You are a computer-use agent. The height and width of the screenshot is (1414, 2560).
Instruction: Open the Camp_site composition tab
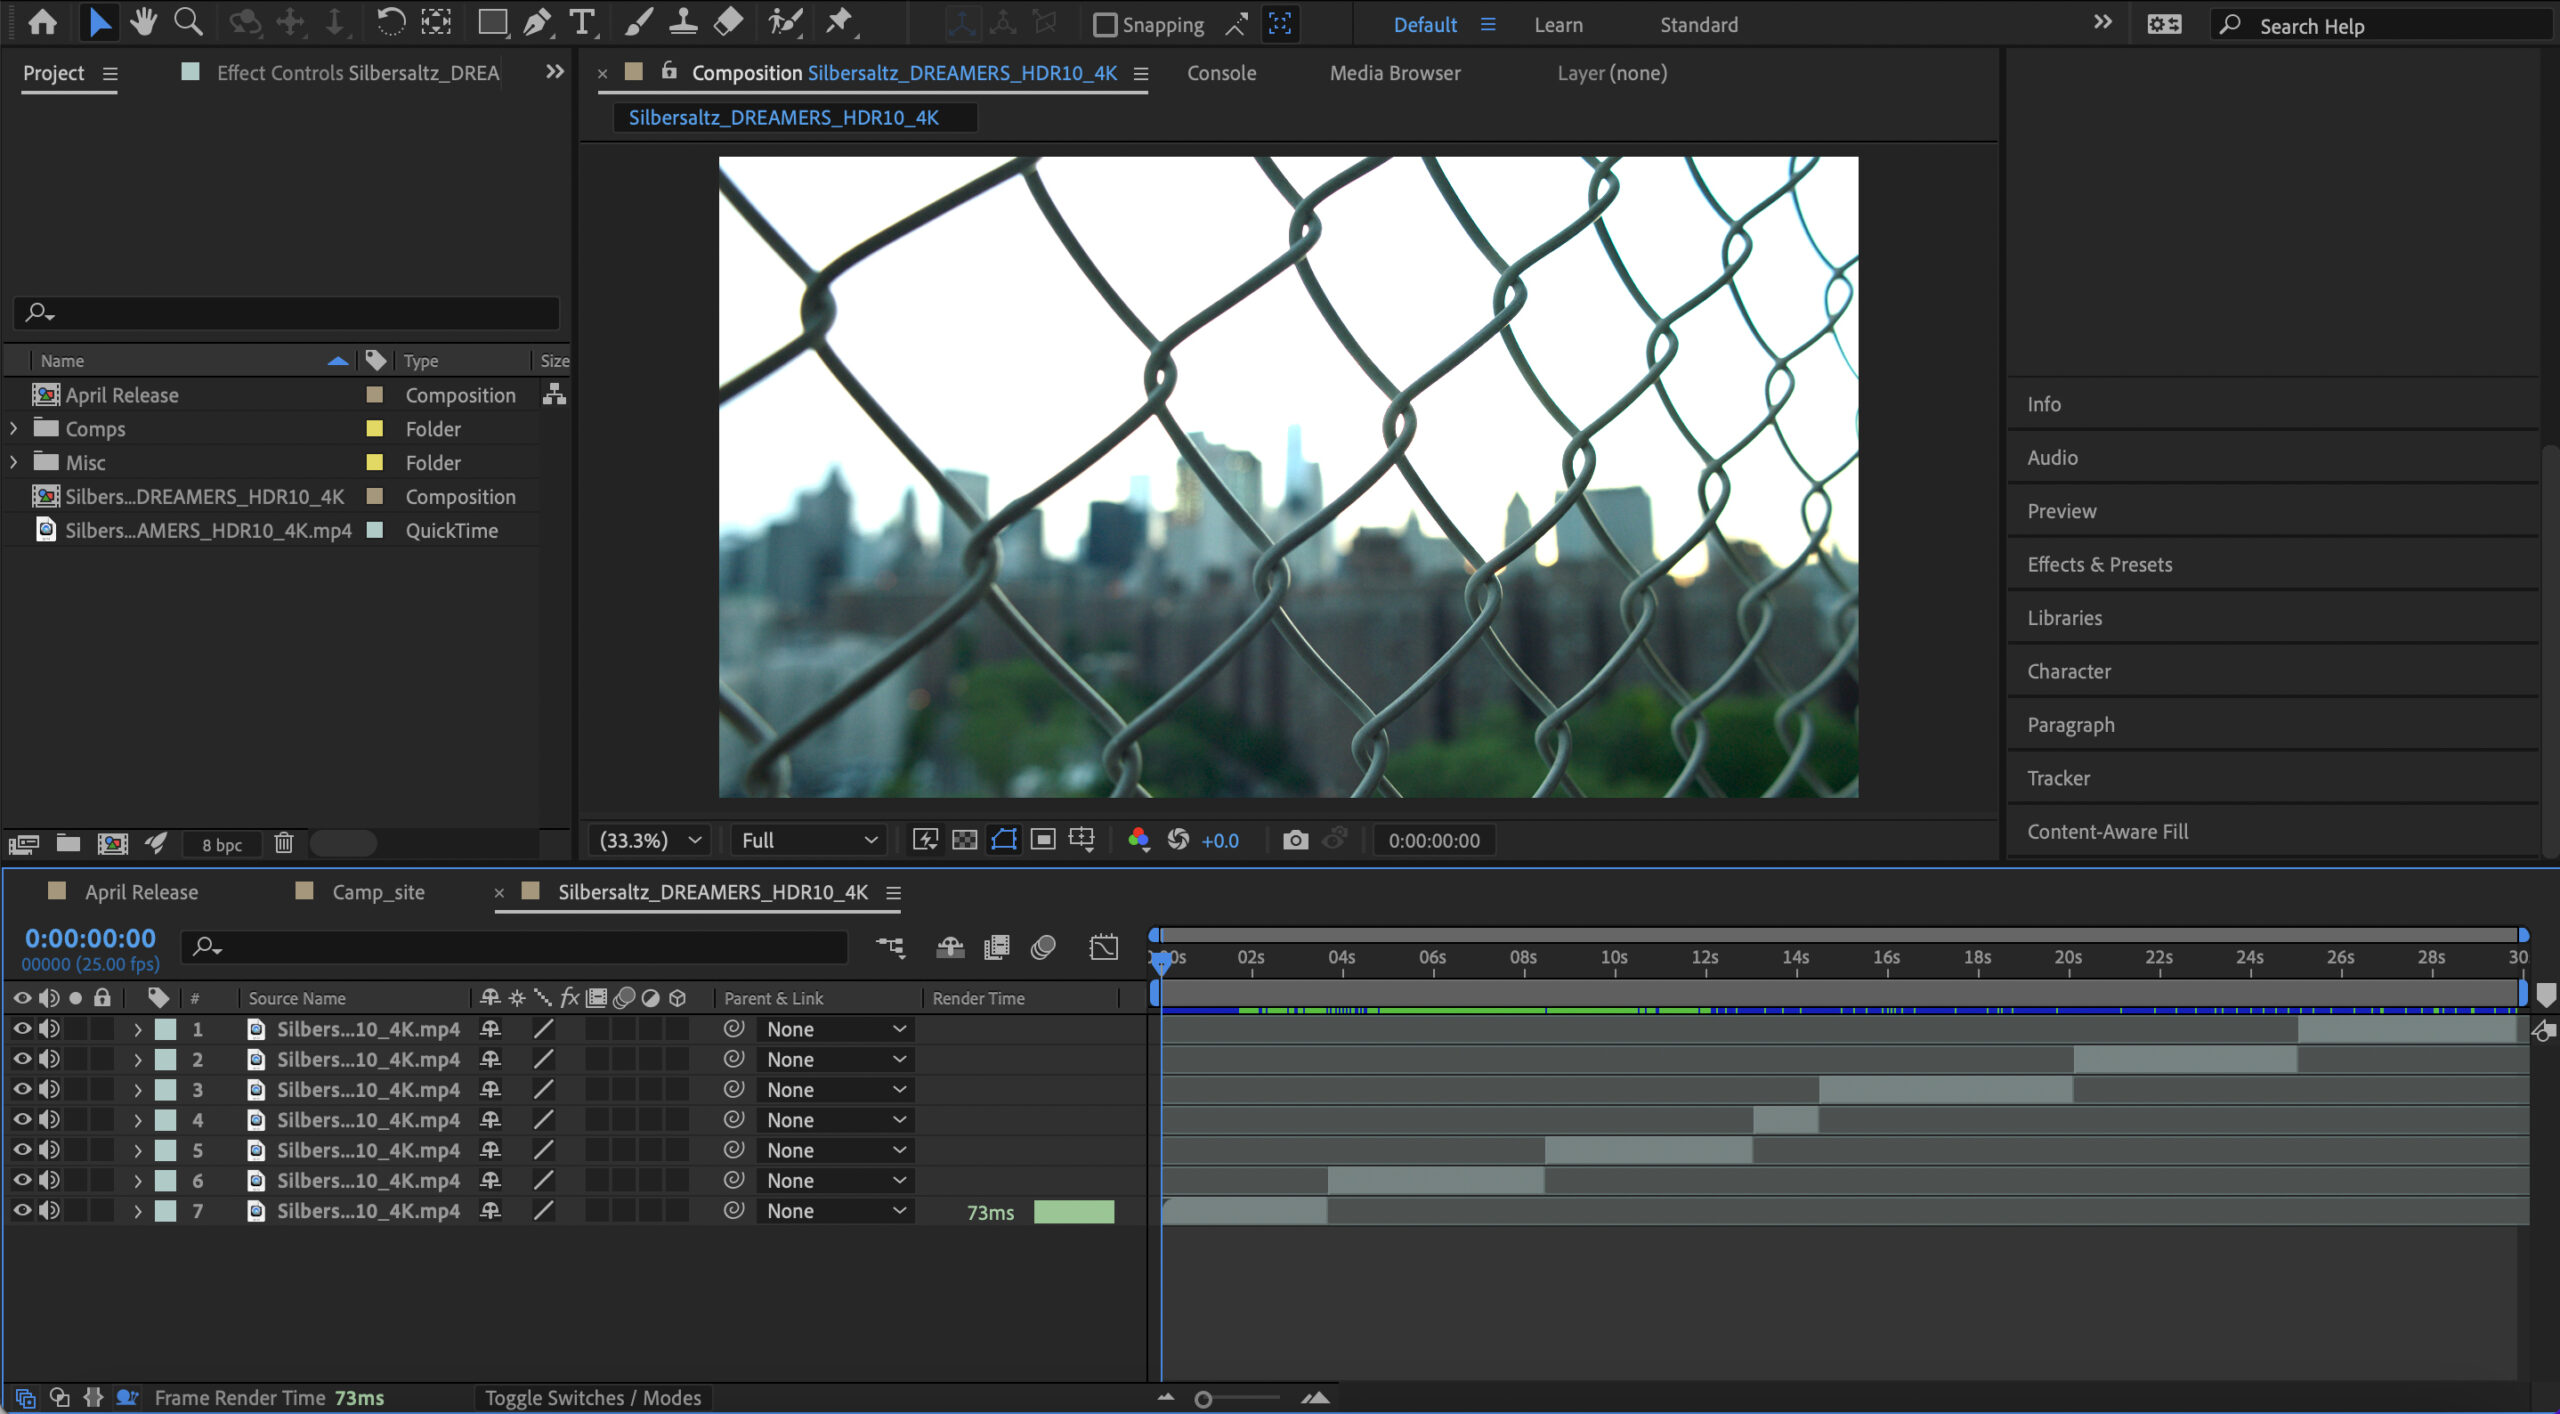coord(378,890)
